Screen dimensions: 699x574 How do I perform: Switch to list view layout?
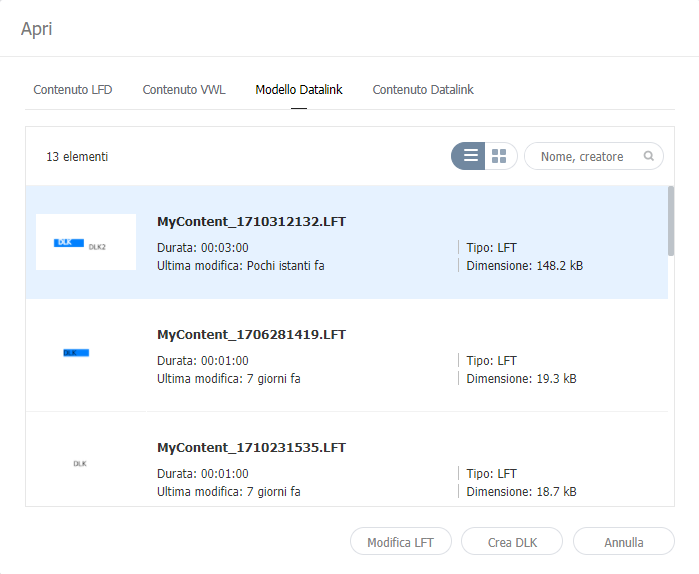(470, 156)
